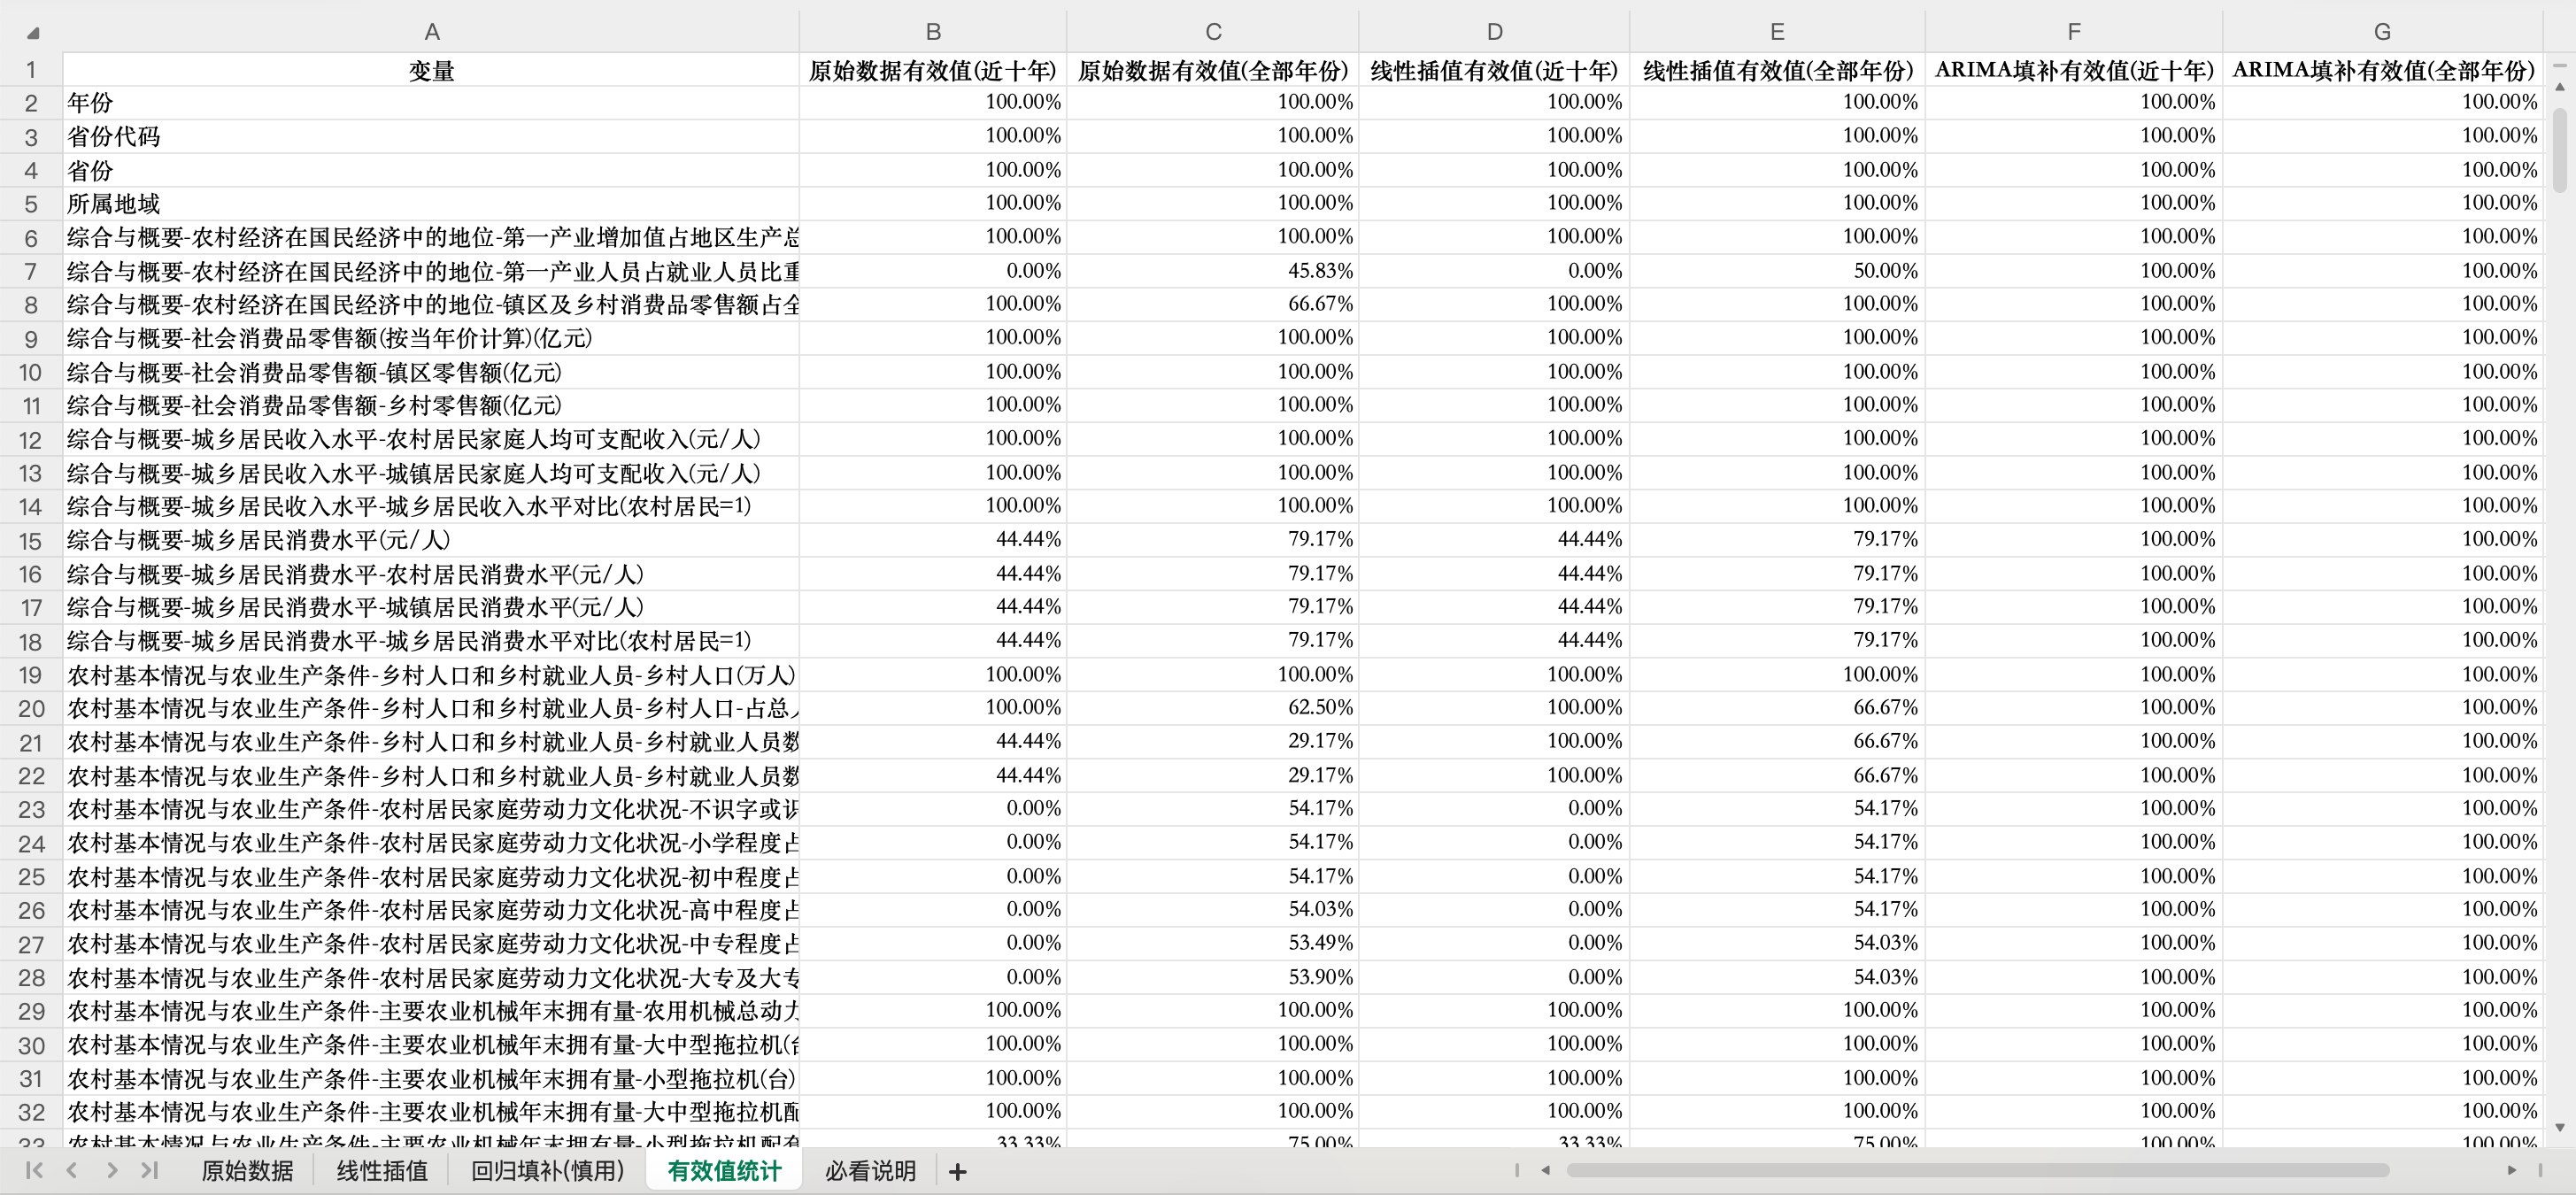Screen dimensions: 2576x1195
Task: Select column D header
Action: tap(1494, 32)
